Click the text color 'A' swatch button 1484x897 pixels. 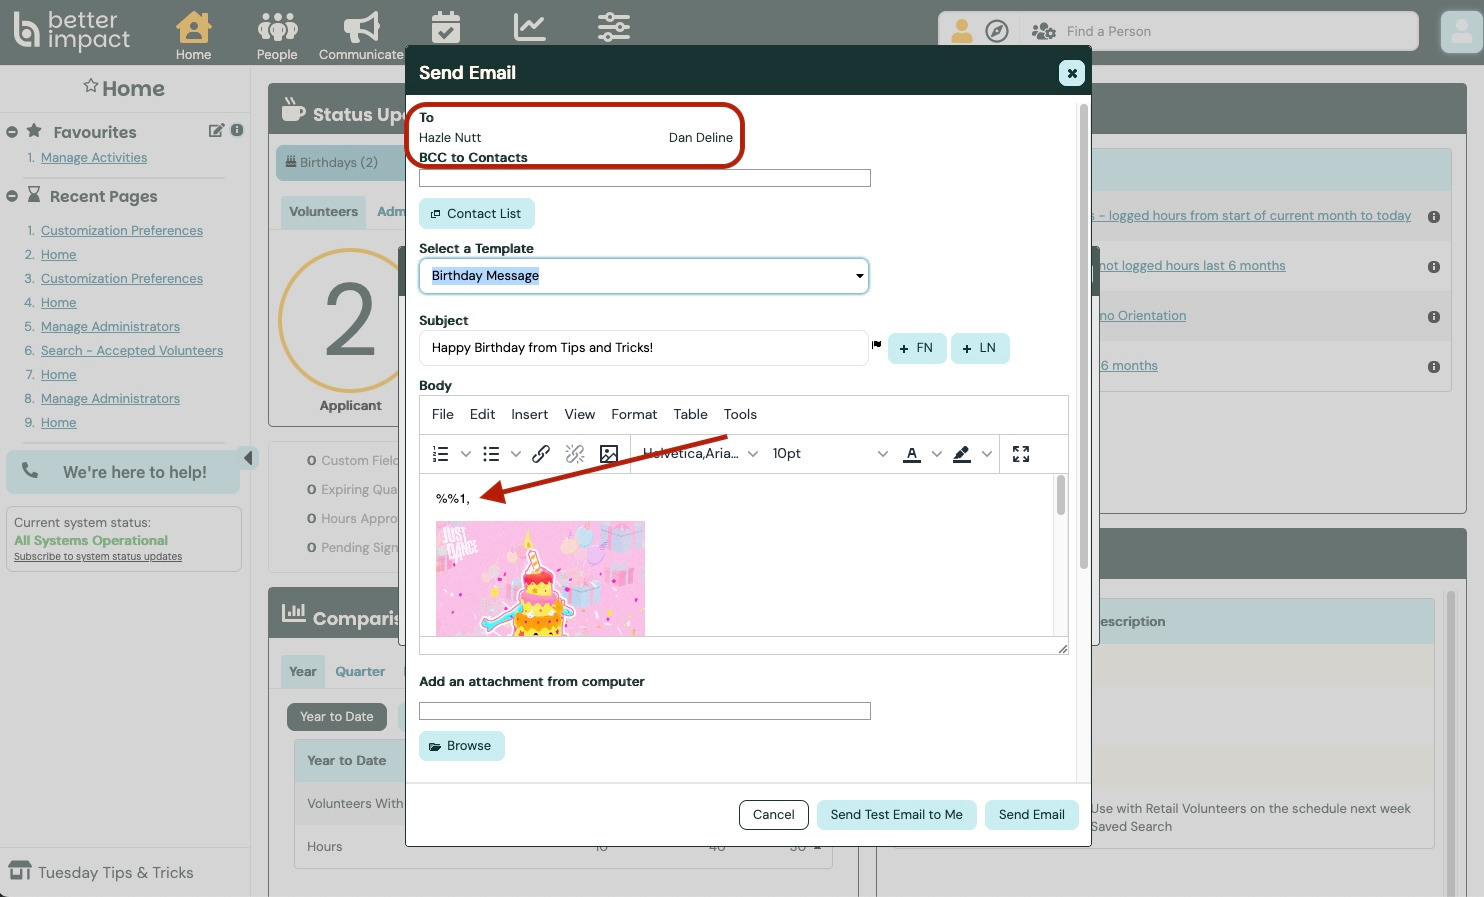[911, 454]
